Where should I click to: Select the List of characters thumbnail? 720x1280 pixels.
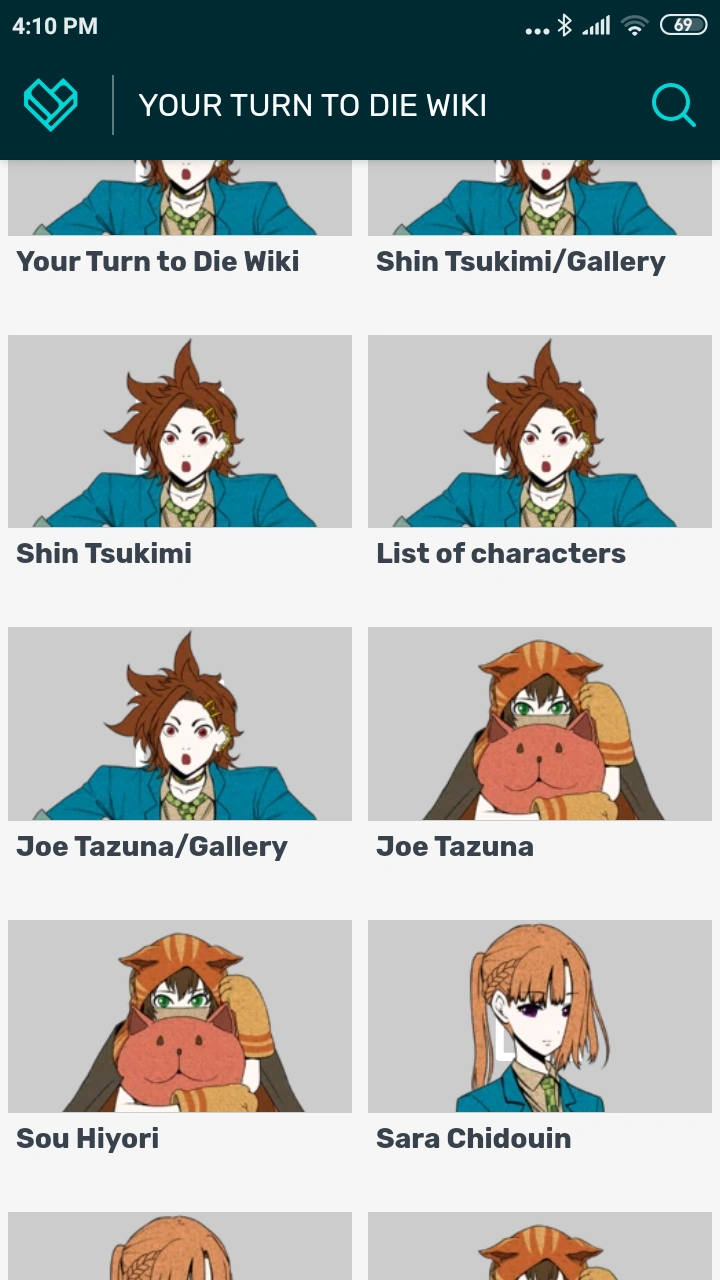tap(540, 431)
